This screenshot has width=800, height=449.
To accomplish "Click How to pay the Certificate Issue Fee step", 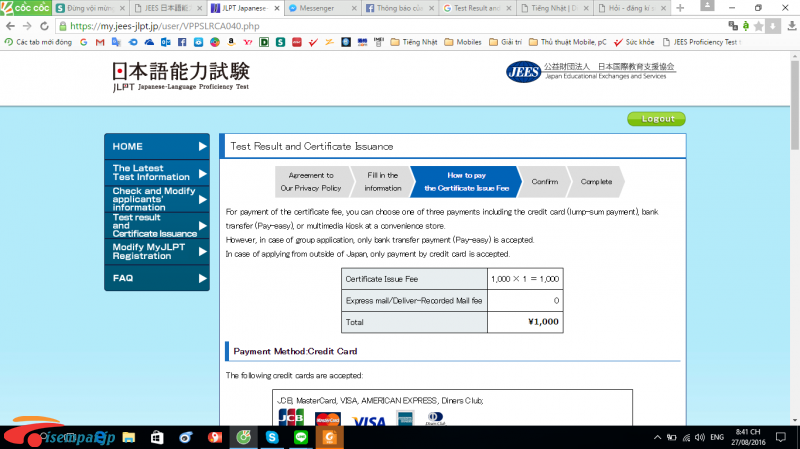I will pos(466,182).
